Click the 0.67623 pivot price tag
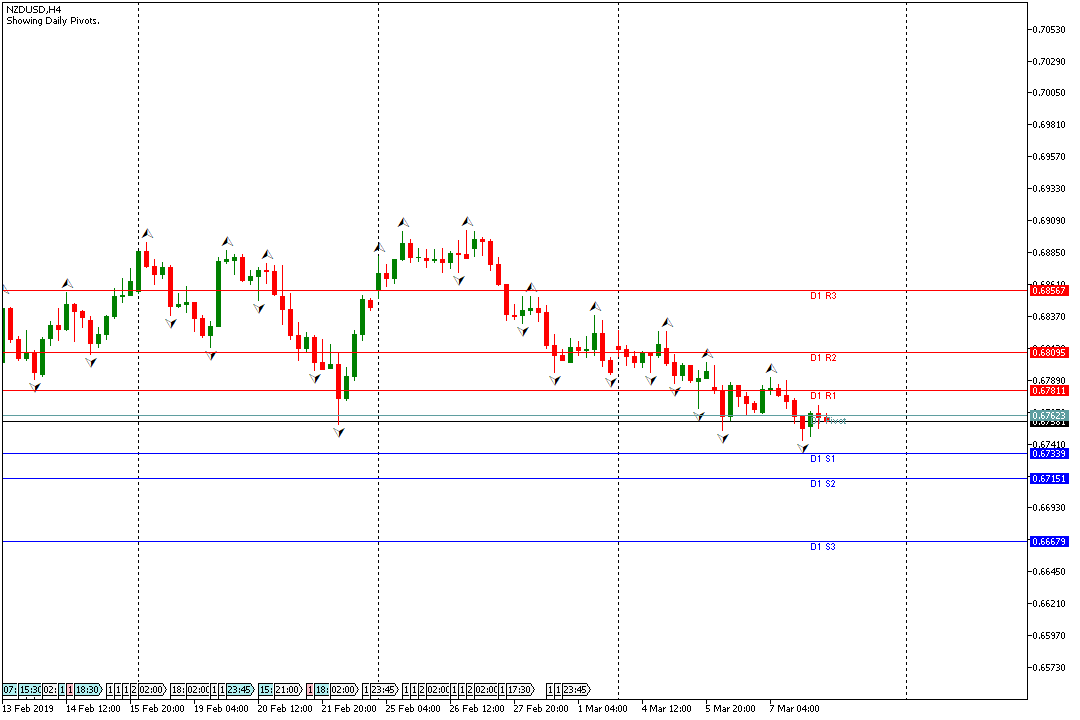 [x=1049, y=415]
